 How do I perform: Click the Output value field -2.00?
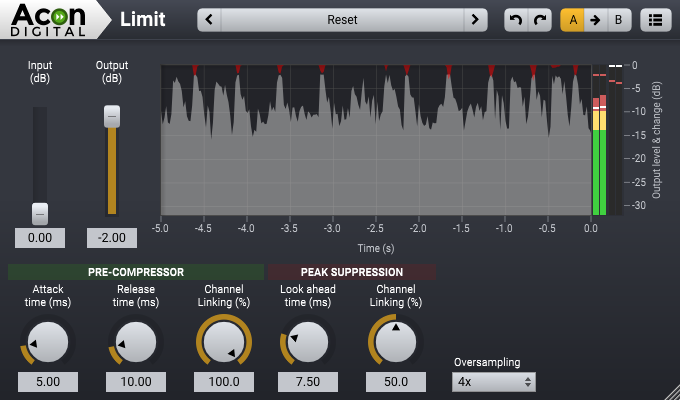click(x=112, y=238)
